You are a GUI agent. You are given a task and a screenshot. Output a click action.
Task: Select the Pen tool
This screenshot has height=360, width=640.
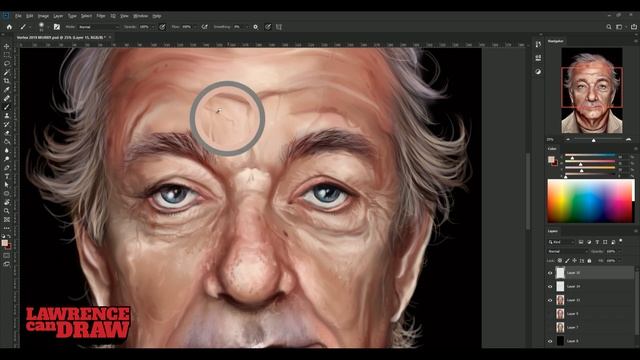point(7,168)
